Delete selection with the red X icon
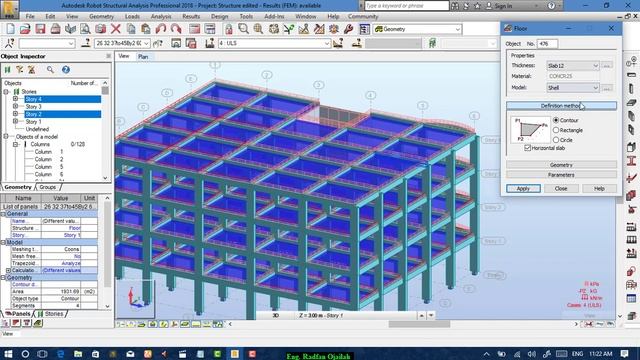640x360 pixels. point(116,29)
